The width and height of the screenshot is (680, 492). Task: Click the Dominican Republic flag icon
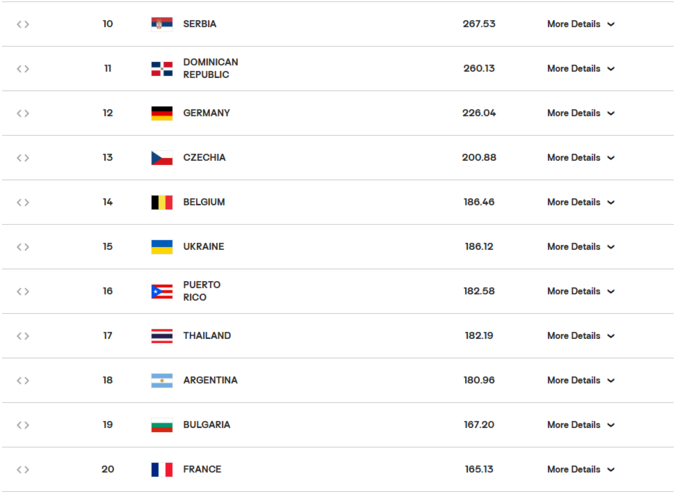coord(162,69)
